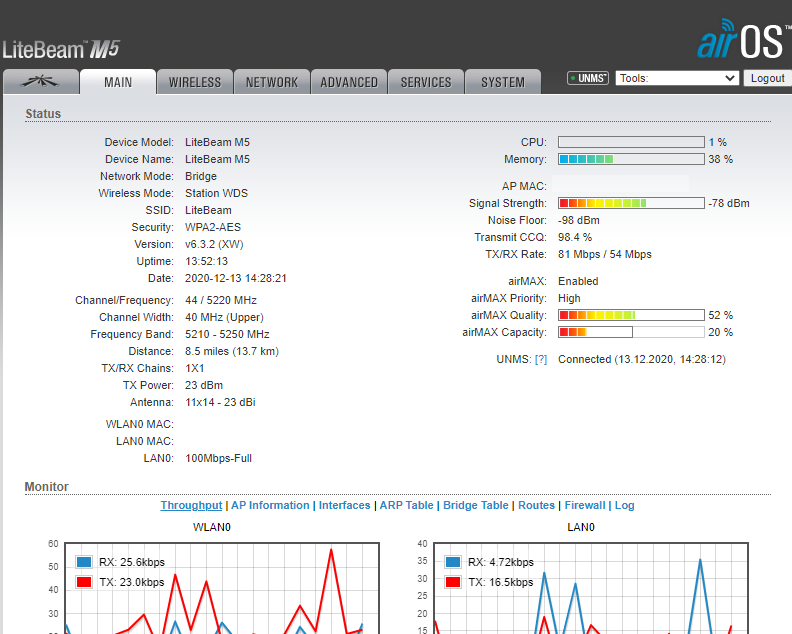
Task: Click the Channel/Frequency value 44 / 5220 MHz
Action: 221,300
